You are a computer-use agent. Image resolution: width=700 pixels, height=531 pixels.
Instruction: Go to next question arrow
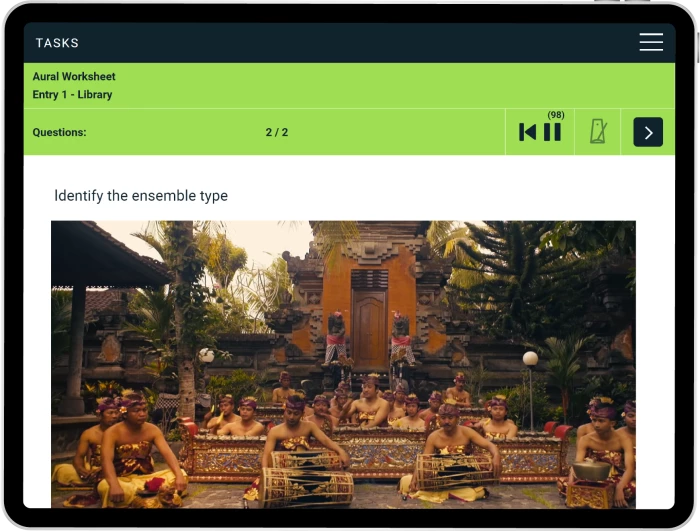pos(648,132)
